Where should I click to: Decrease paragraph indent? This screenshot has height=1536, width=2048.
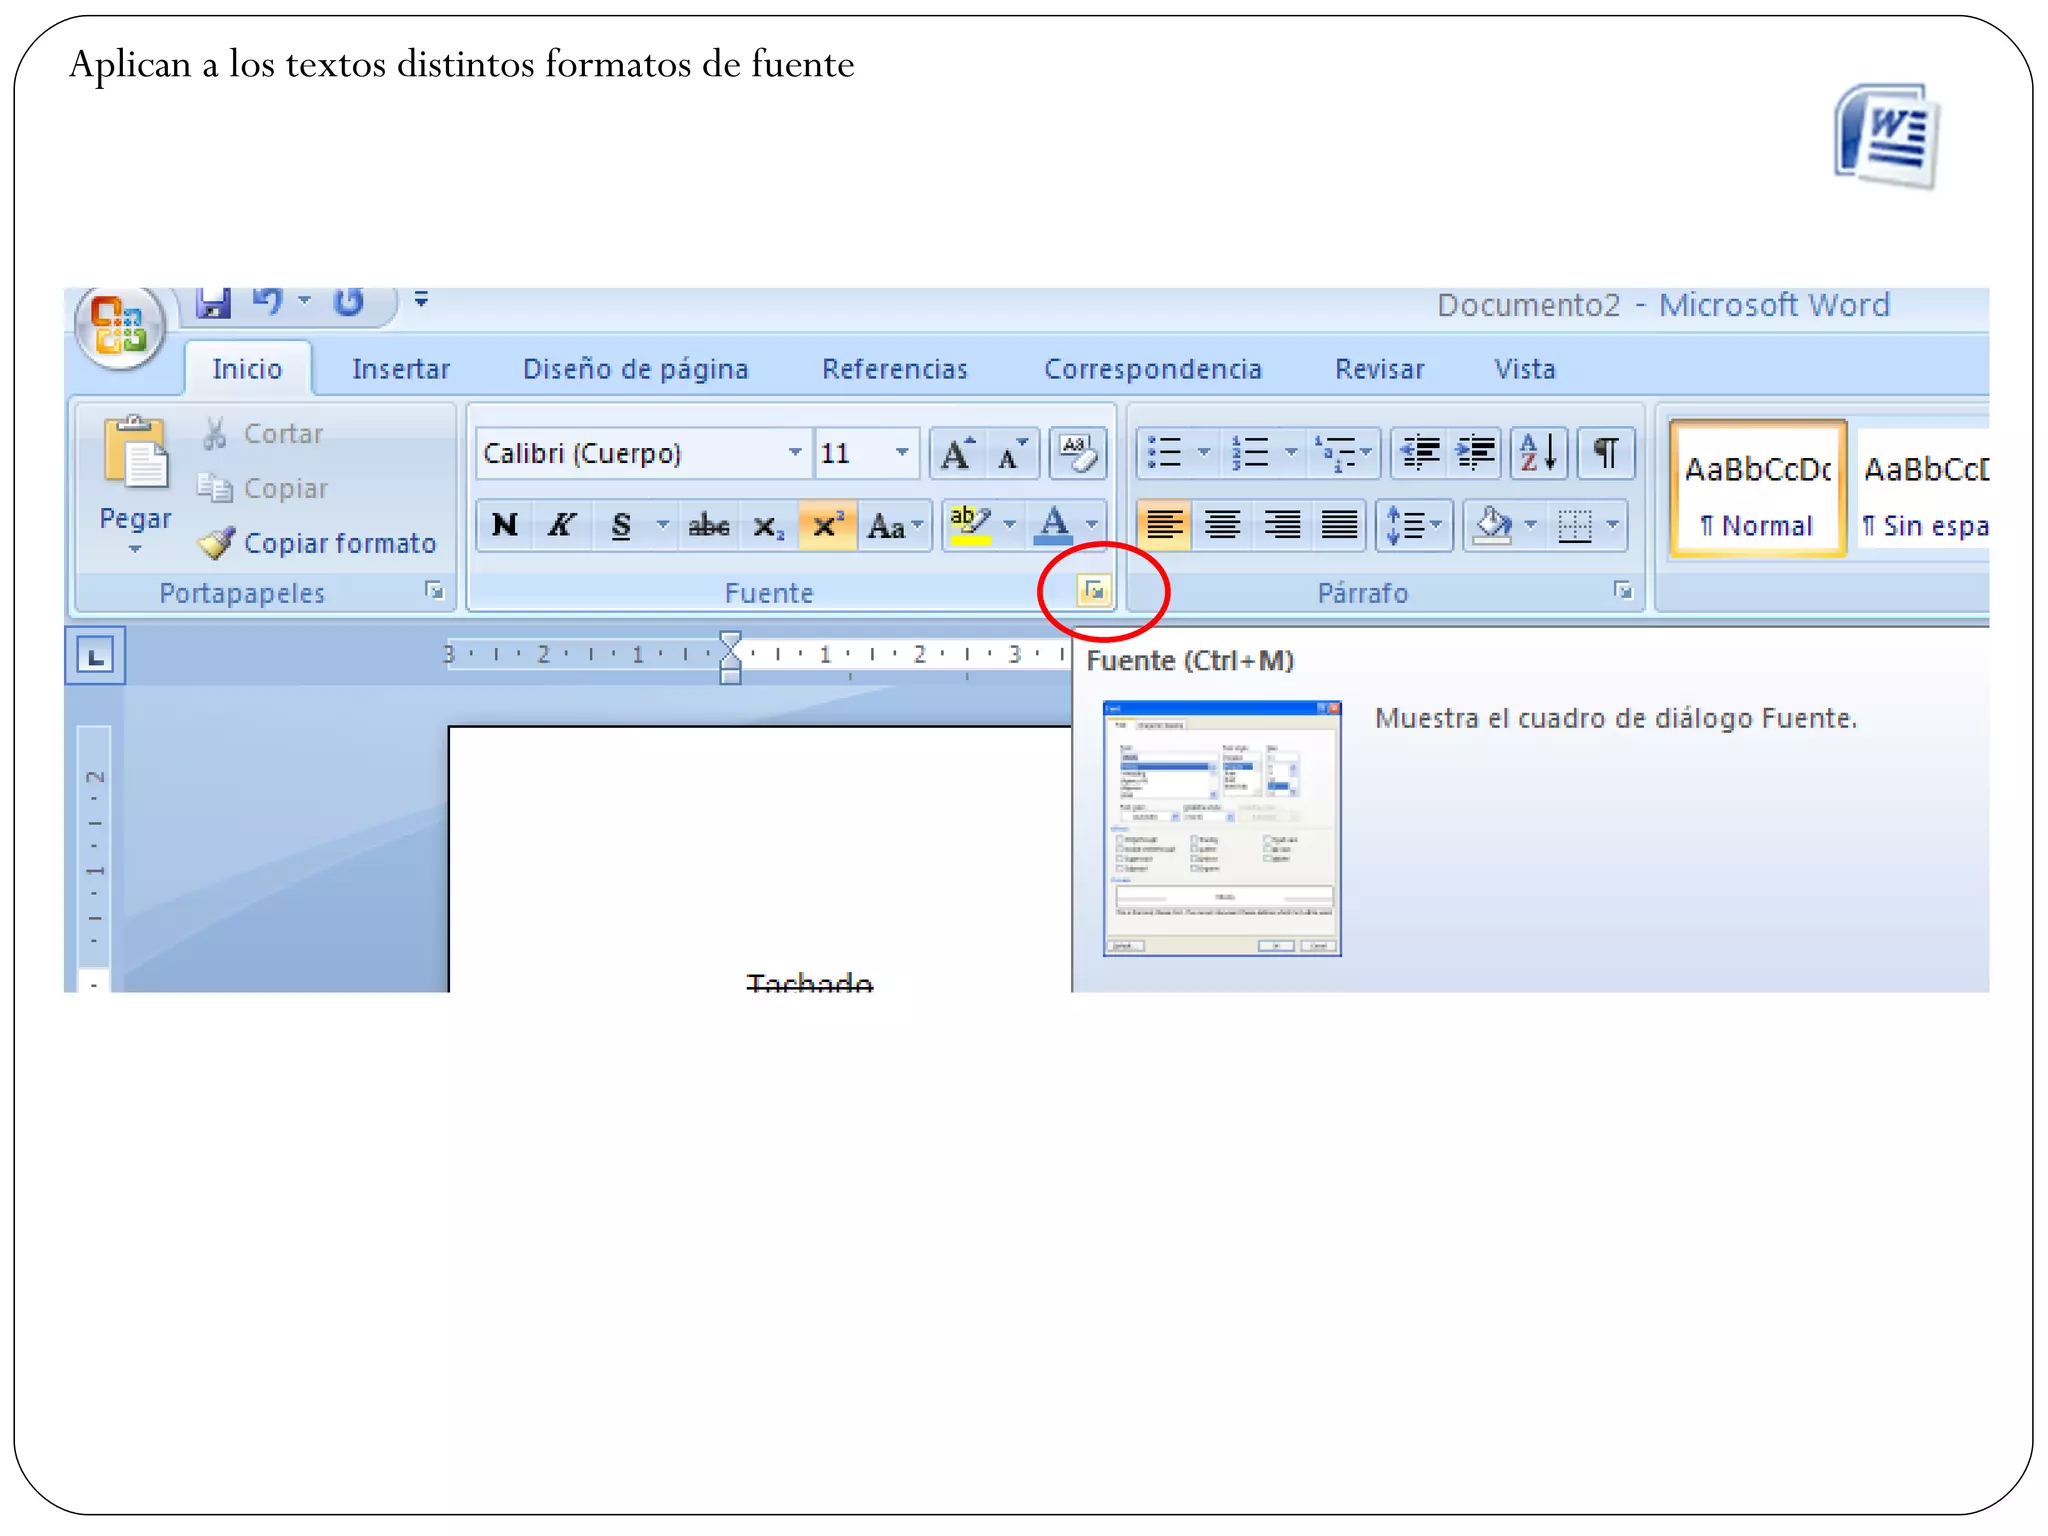pyautogui.click(x=1420, y=453)
